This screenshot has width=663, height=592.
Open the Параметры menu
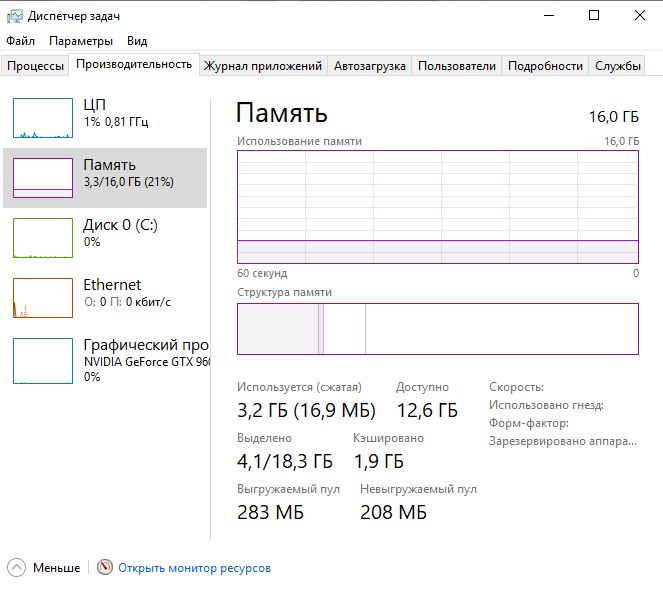click(81, 41)
